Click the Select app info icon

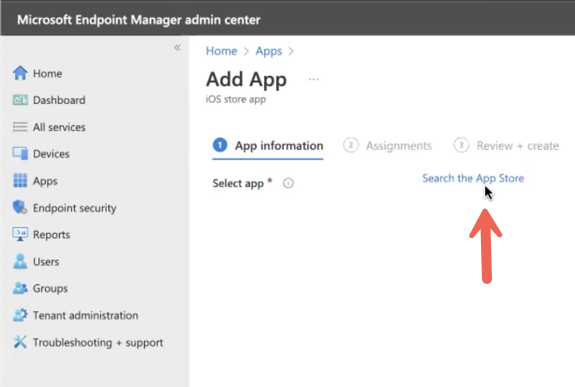click(288, 183)
